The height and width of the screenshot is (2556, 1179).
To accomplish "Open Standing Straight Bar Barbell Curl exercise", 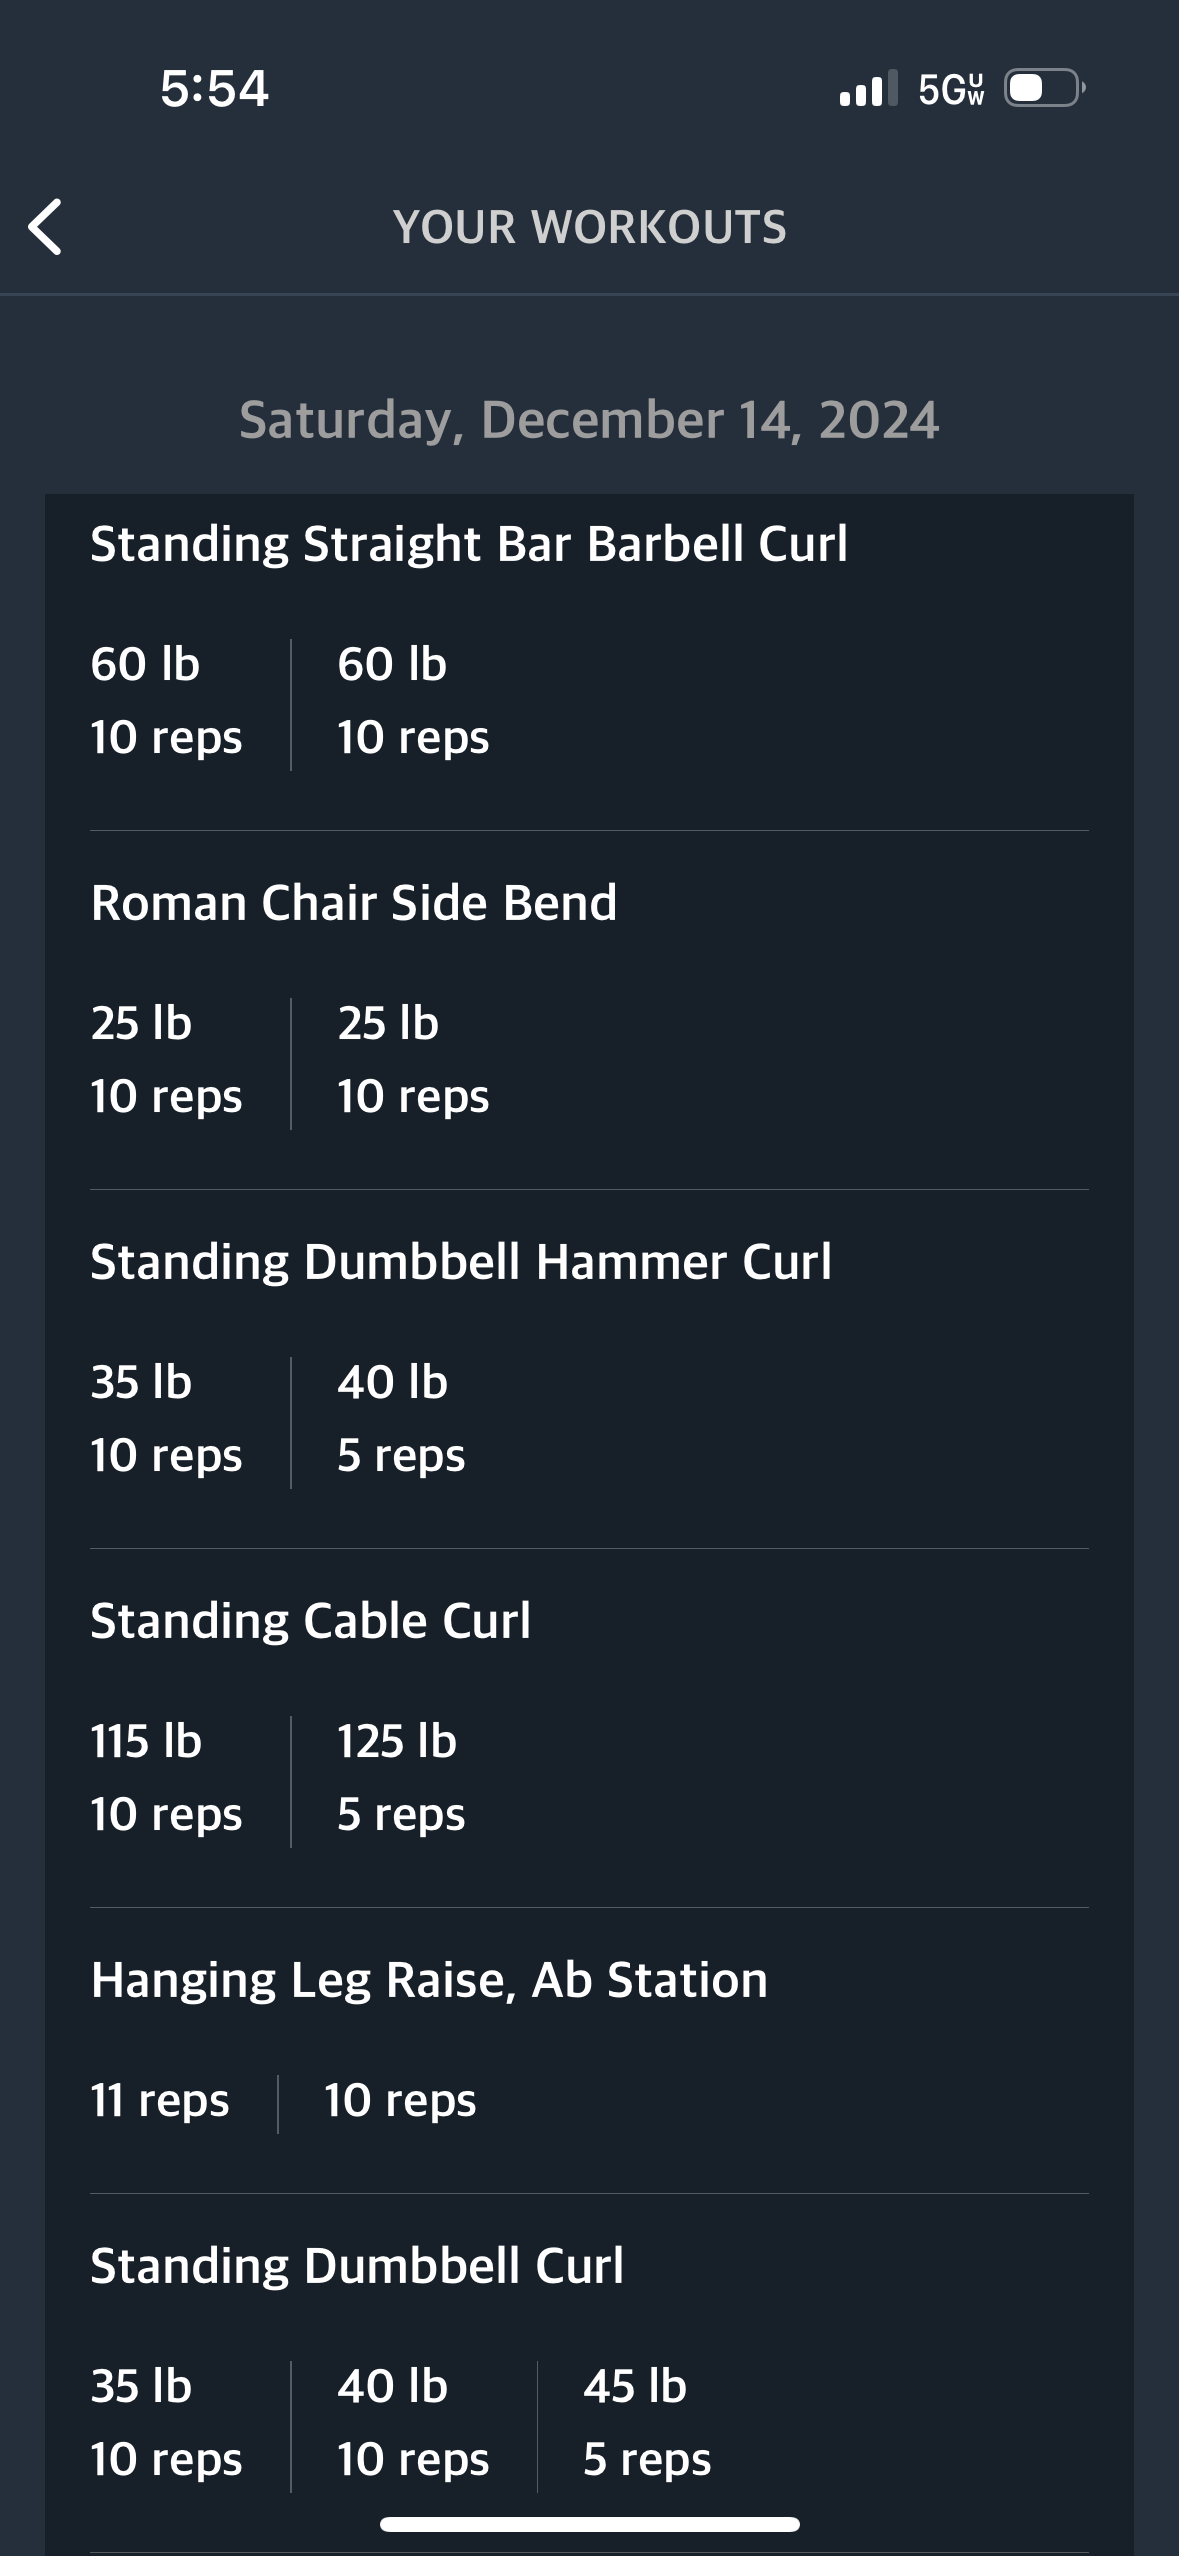I will point(469,544).
